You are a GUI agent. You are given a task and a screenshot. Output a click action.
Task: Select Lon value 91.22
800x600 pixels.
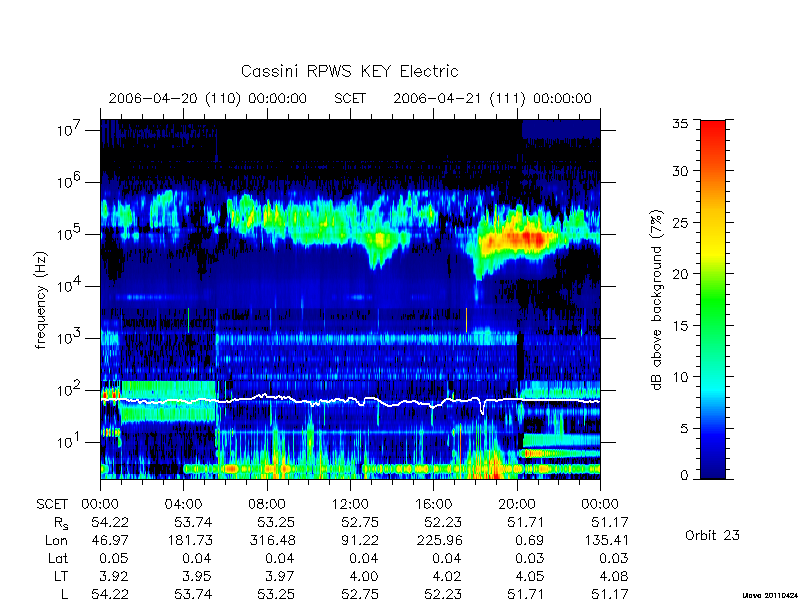pos(360,540)
